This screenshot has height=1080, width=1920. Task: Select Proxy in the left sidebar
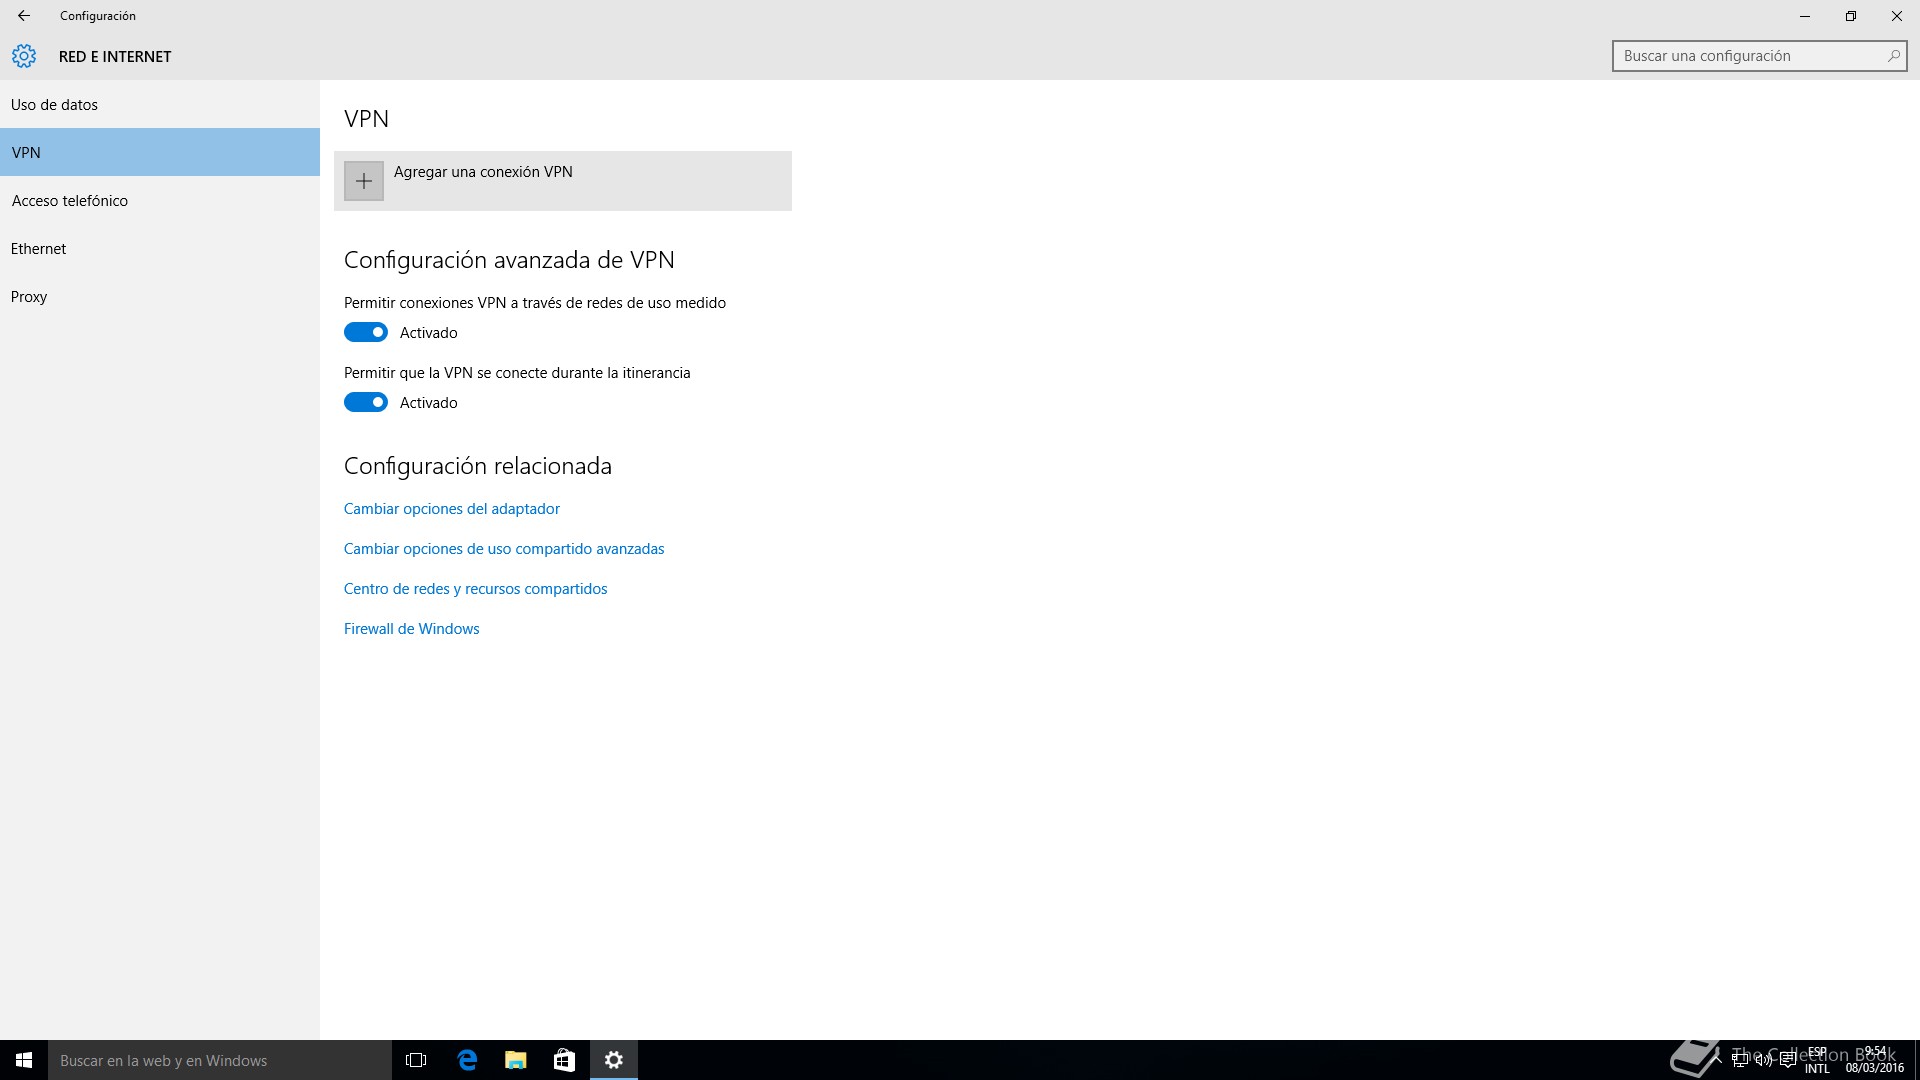point(29,297)
